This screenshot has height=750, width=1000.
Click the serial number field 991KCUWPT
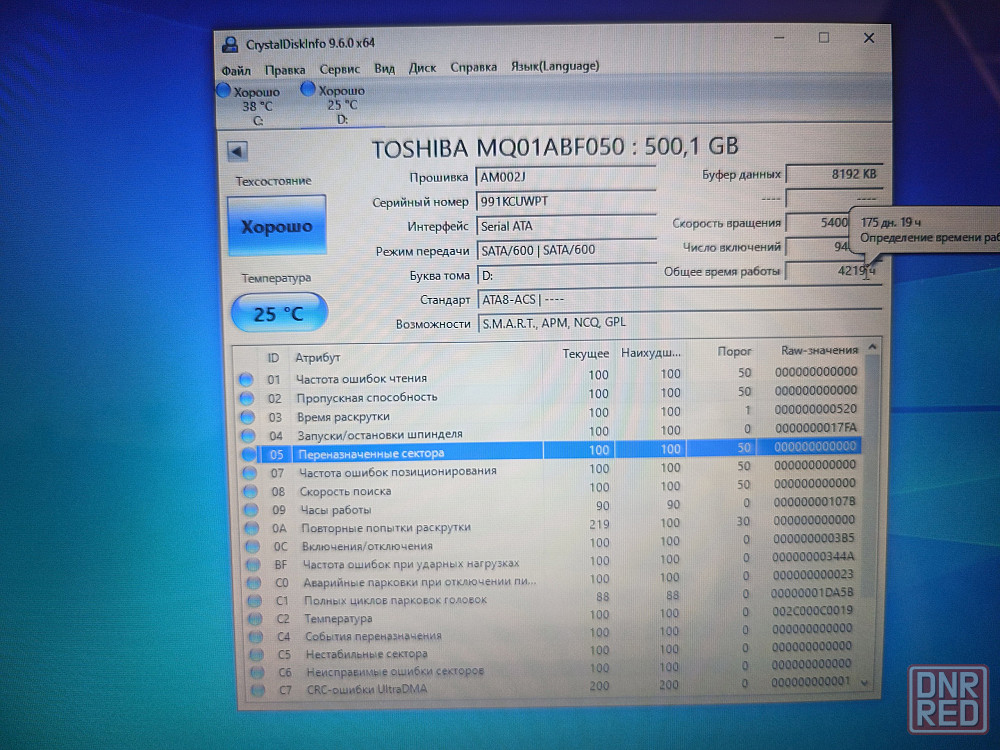[x=566, y=202]
